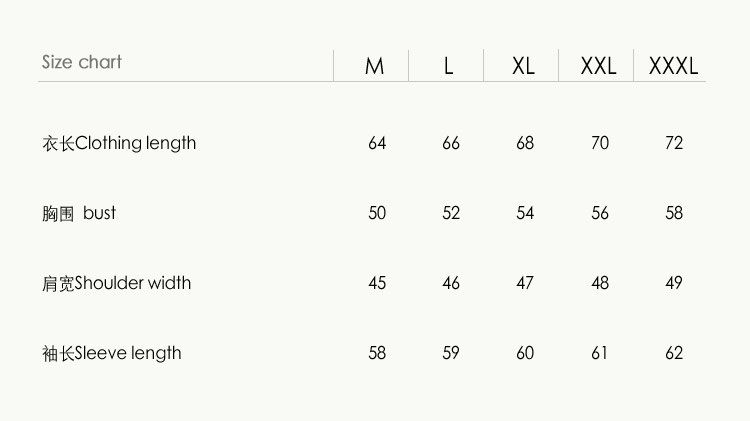Click shoulder width value 47 for XL
The width and height of the screenshot is (750, 421).
(525, 283)
